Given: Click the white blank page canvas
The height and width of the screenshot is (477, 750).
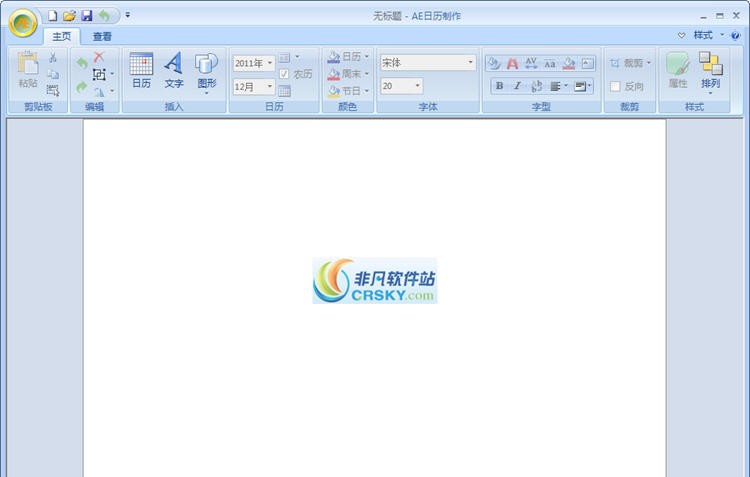Looking at the screenshot, I should click(375, 298).
